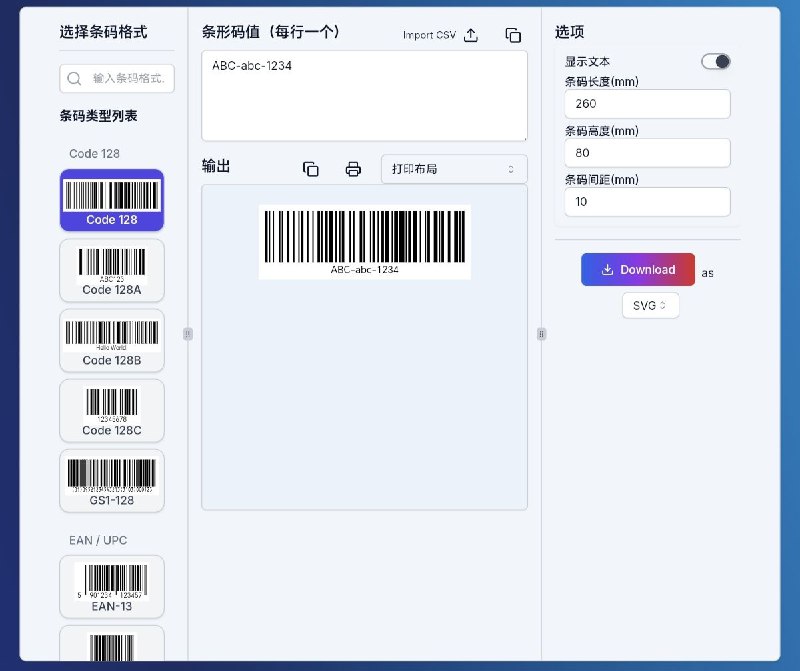Image resolution: width=800 pixels, height=671 pixels.
Task: Click the right panel resize handle
Action: 541,334
